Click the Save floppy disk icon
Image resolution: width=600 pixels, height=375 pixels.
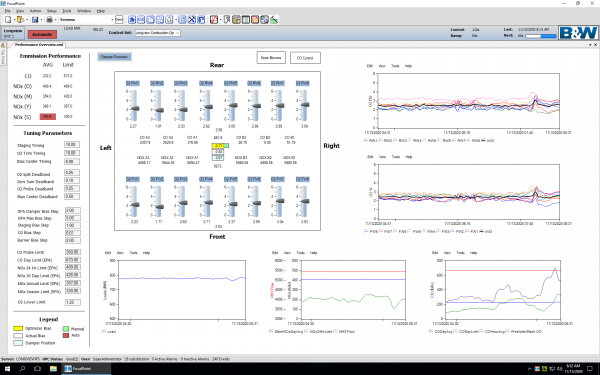coord(35,20)
